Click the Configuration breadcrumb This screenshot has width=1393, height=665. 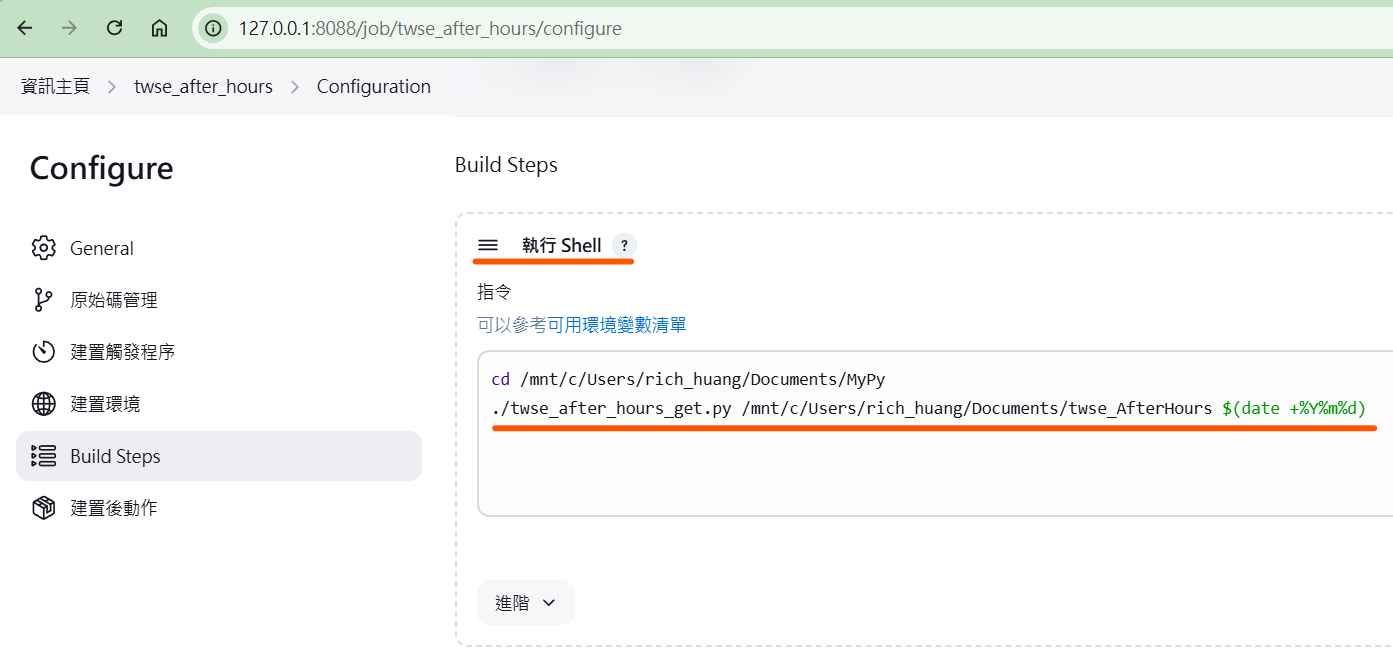pyautogui.click(x=373, y=87)
